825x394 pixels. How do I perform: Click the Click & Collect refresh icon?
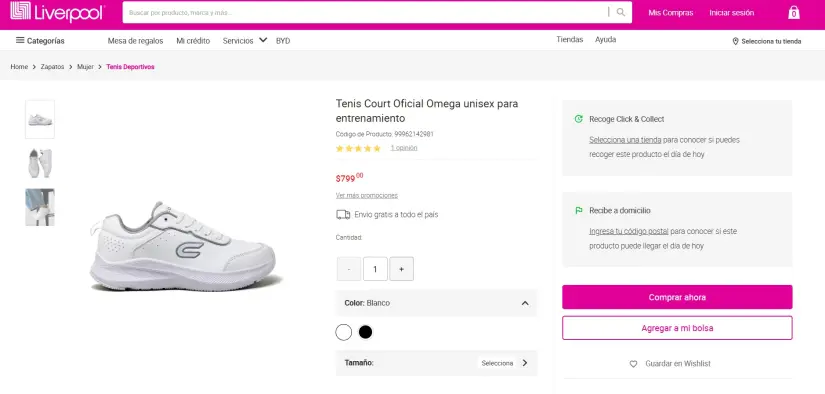[x=579, y=119]
